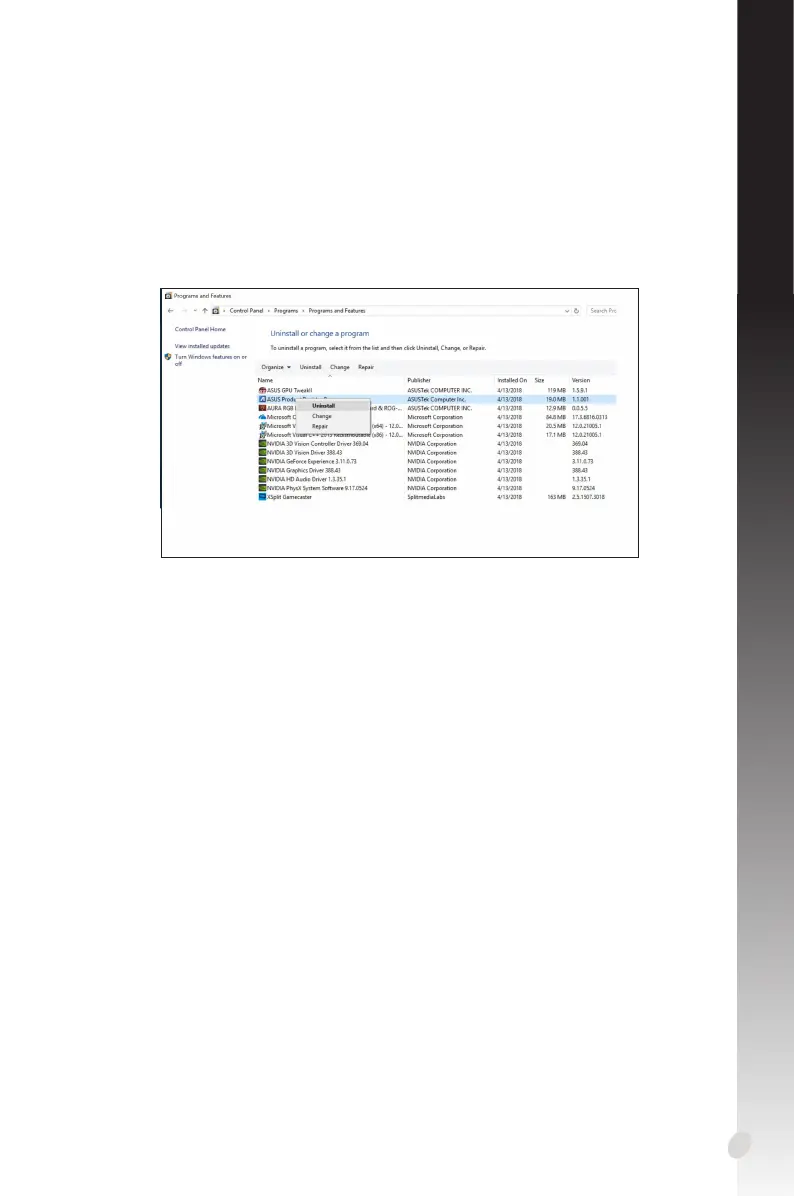Open the Organize dropdown

click(276, 367)
